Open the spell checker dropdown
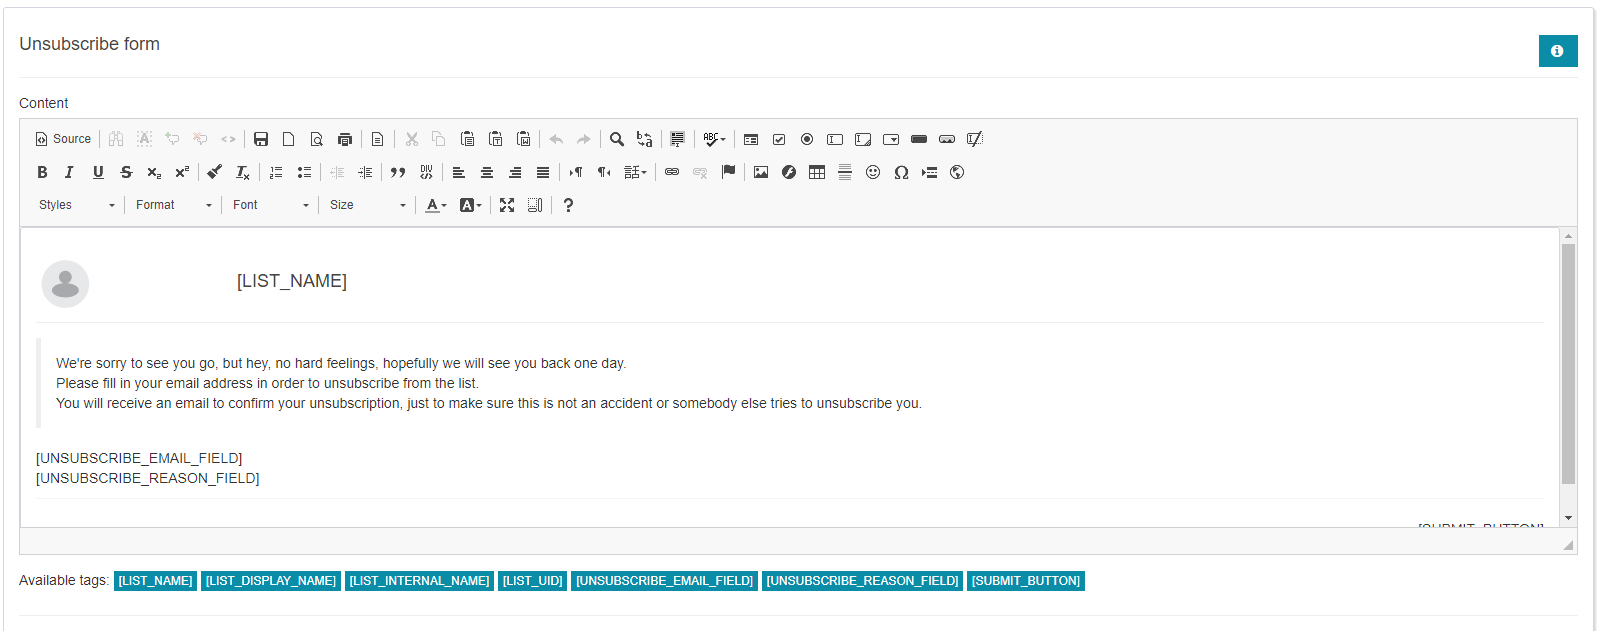 click(714, 139)
